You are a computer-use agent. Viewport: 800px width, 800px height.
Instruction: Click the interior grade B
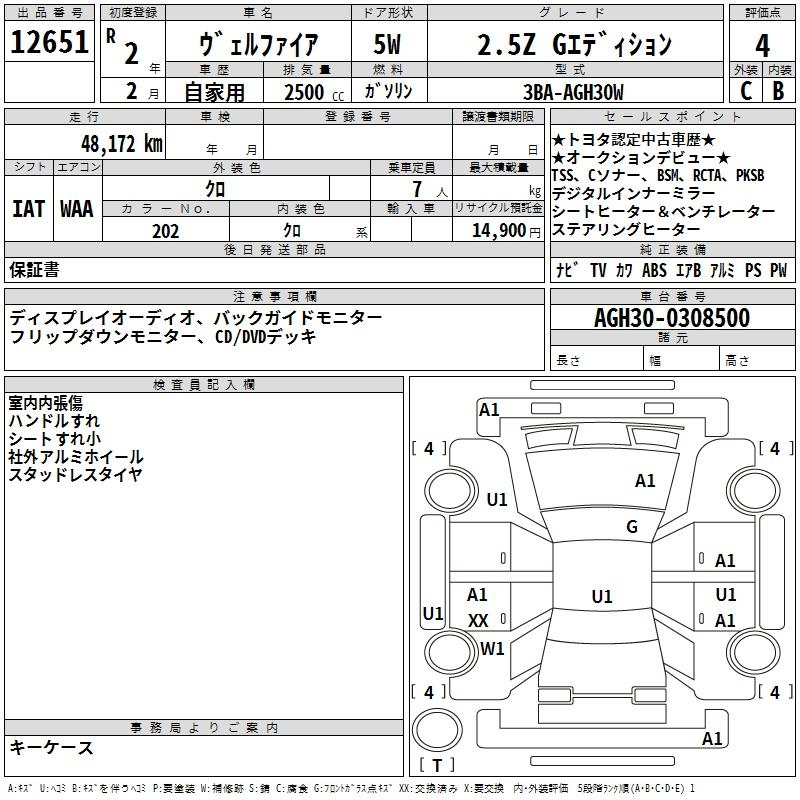tap(778, 91)
